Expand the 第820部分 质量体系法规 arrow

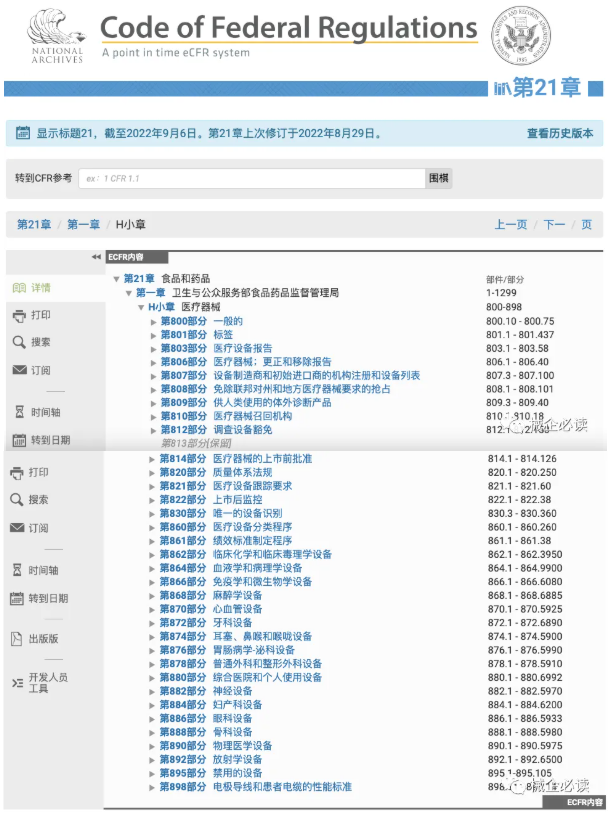point(152,473)
